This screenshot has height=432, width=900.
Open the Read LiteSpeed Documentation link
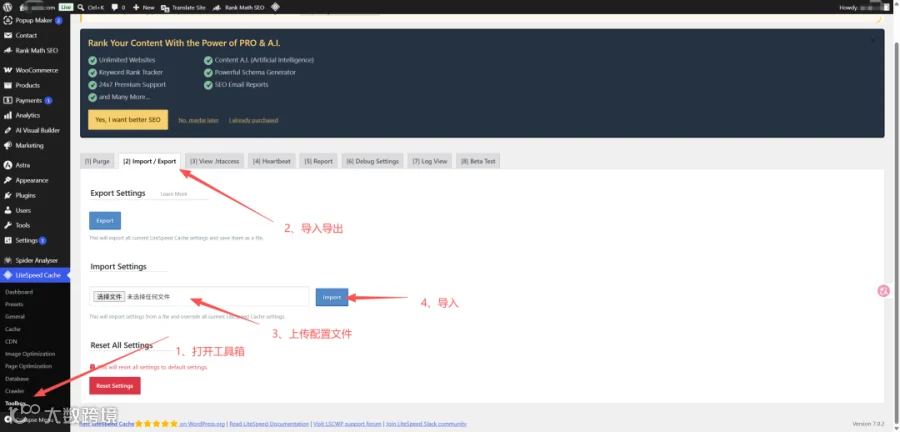click(269, 424)
